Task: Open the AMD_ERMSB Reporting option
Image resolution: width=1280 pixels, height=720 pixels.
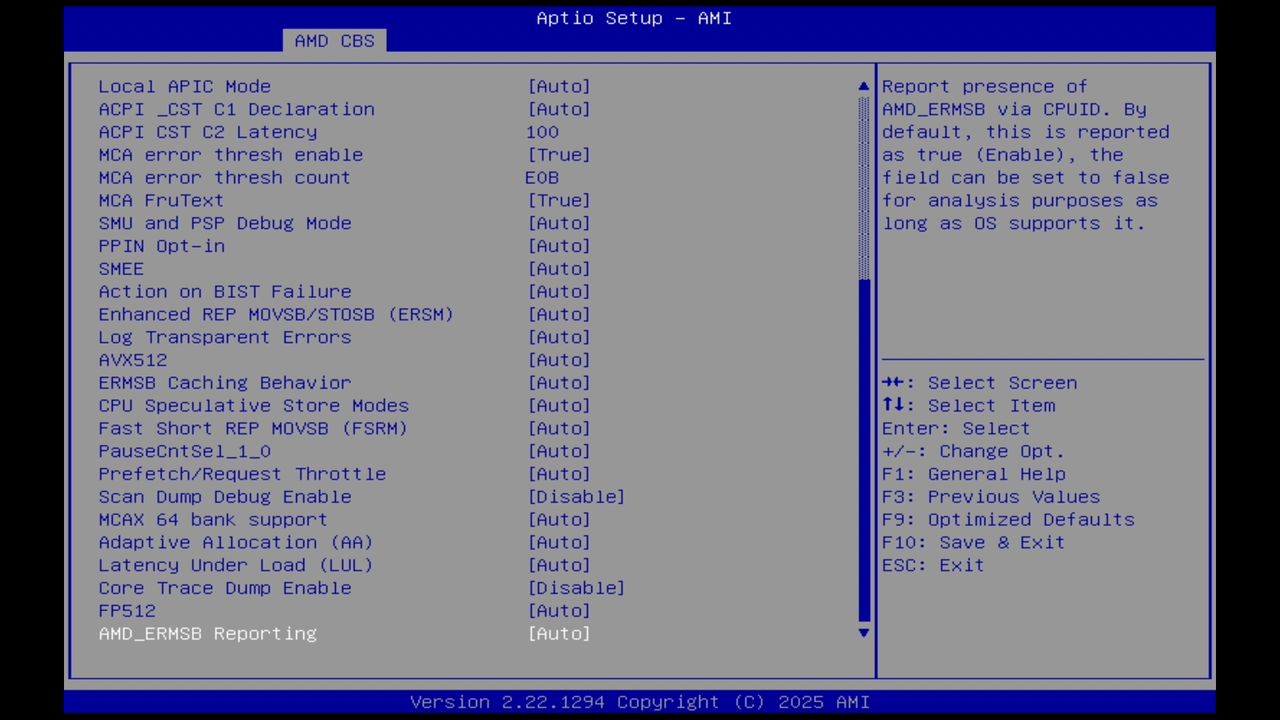Action: tap(208, 633)
